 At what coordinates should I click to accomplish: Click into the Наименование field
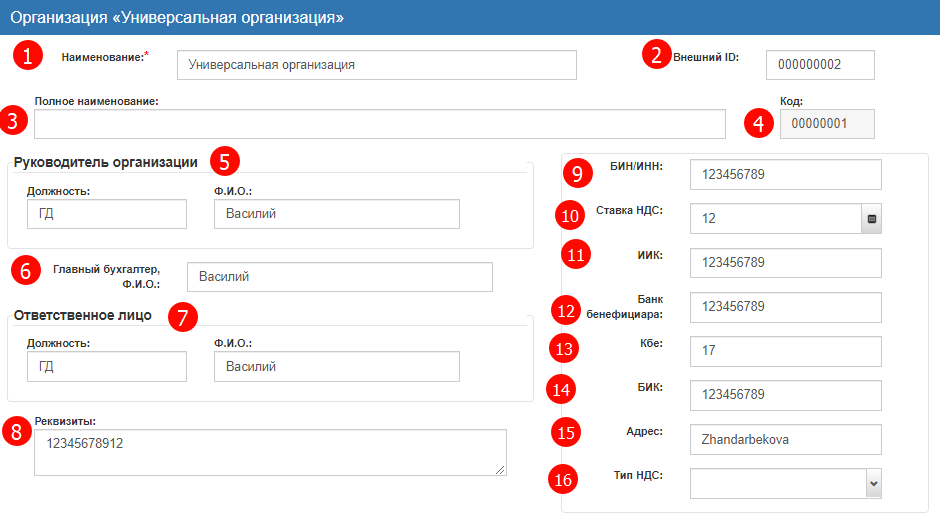[376, 65]
